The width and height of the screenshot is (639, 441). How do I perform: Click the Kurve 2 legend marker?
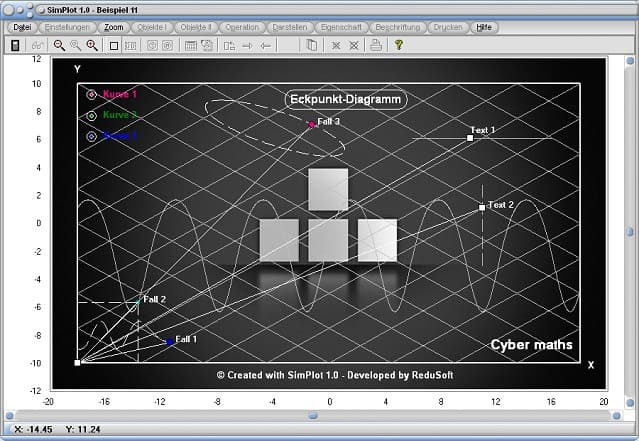[92, 116]
